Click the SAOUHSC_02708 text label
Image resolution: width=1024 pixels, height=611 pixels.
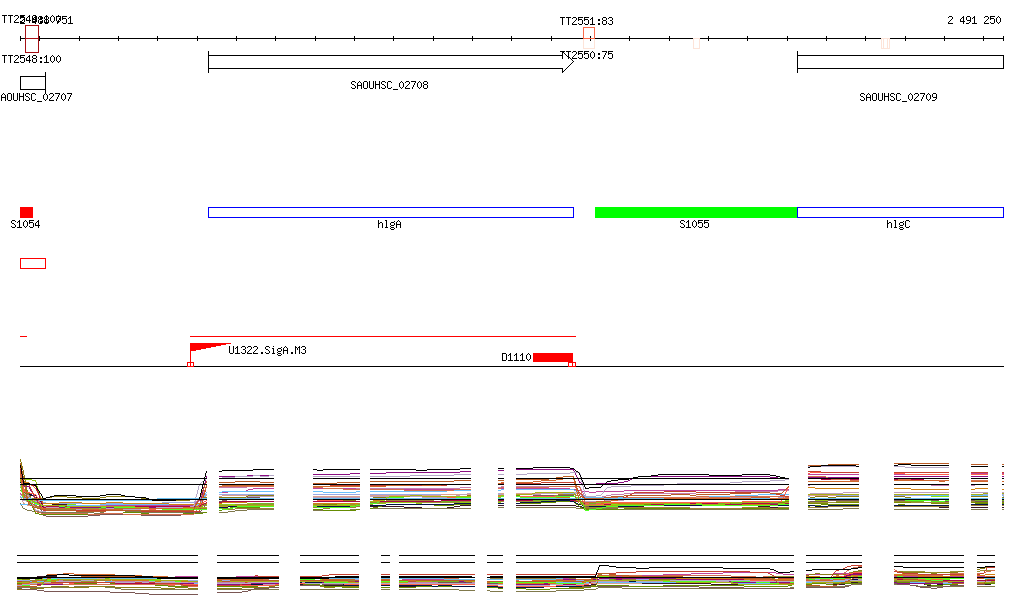click(x=389, y=86)
